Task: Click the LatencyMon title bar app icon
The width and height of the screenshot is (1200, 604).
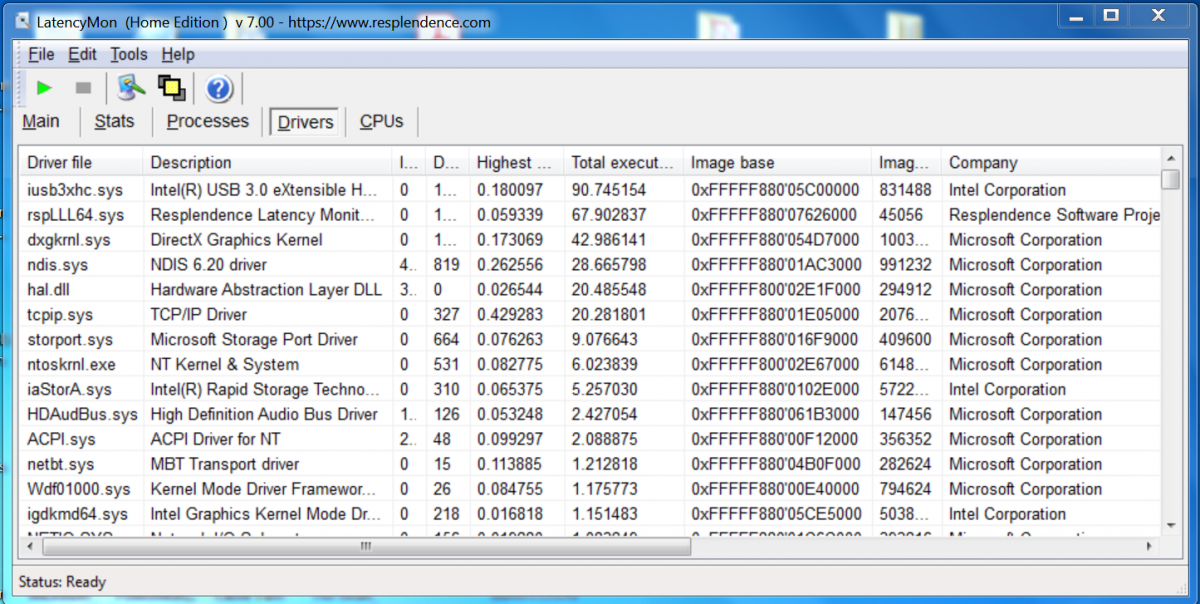Action: click(22, 21)
